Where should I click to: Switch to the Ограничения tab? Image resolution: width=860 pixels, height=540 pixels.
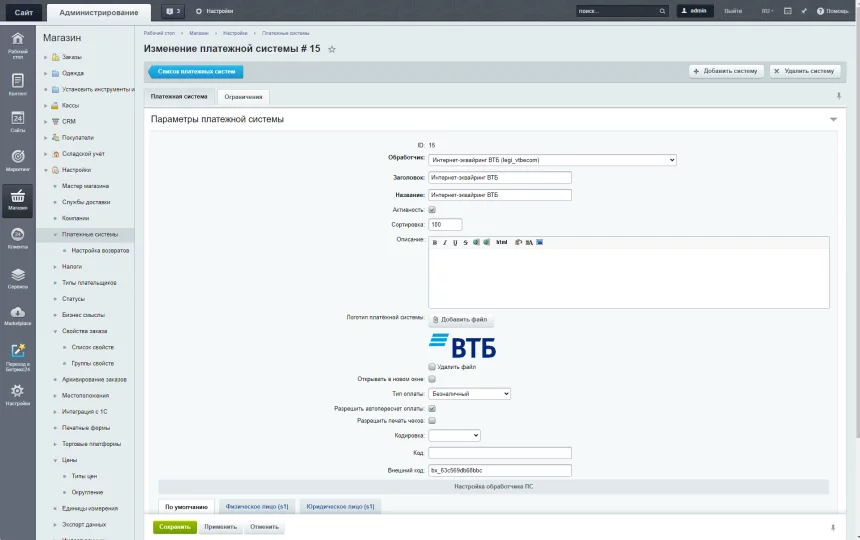(243, 97)
